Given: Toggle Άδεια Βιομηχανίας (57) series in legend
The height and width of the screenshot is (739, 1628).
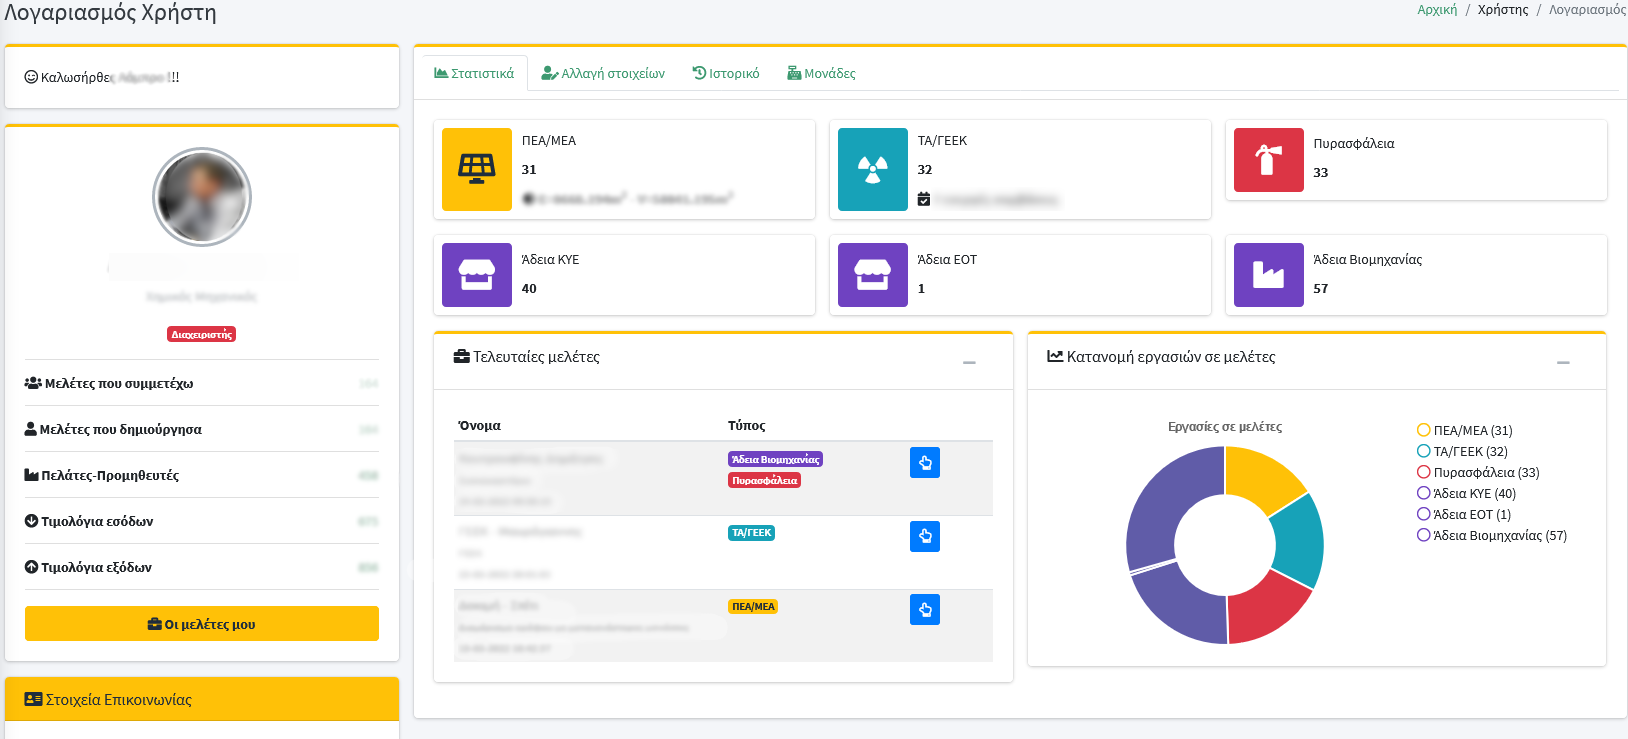Looking at the screenshot, I should coord(1492,535).
